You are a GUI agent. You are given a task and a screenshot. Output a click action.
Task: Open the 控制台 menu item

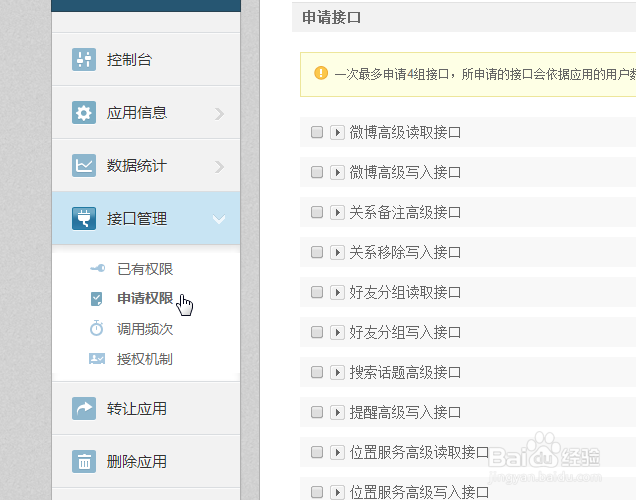(x=146, y=59)
